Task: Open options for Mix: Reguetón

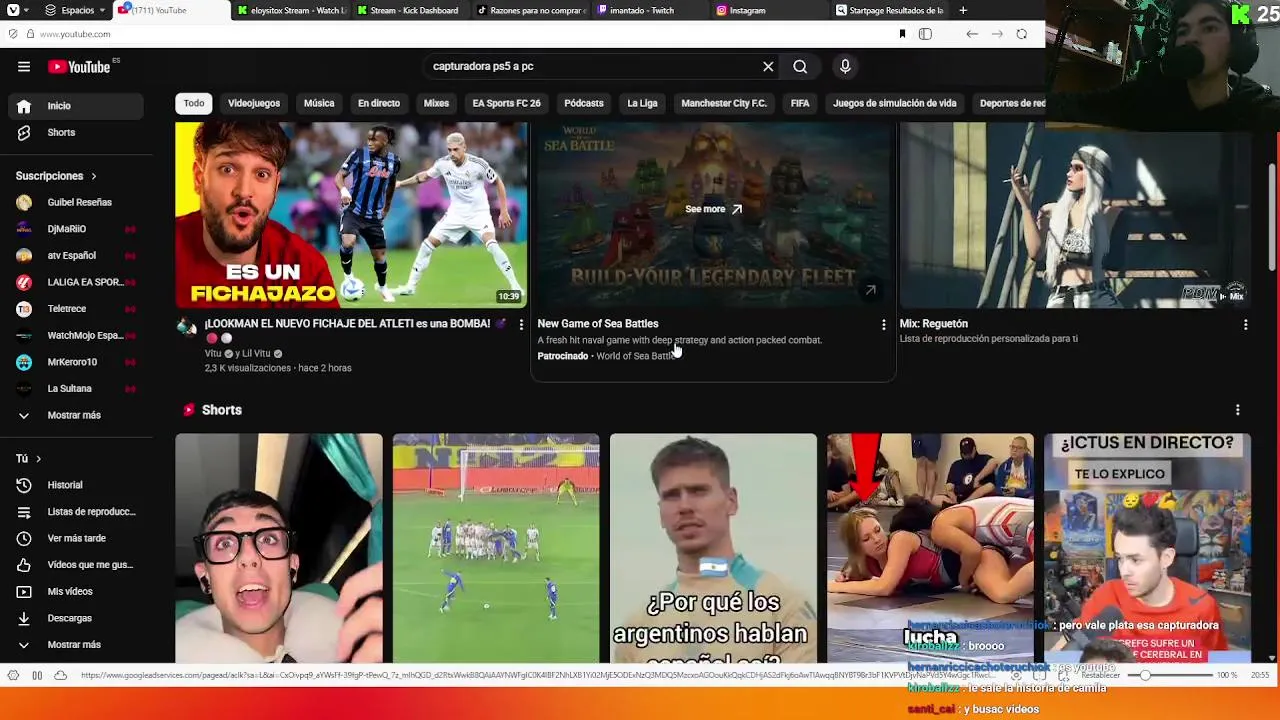Action: pyautogui.click(x=1245, y=325)
